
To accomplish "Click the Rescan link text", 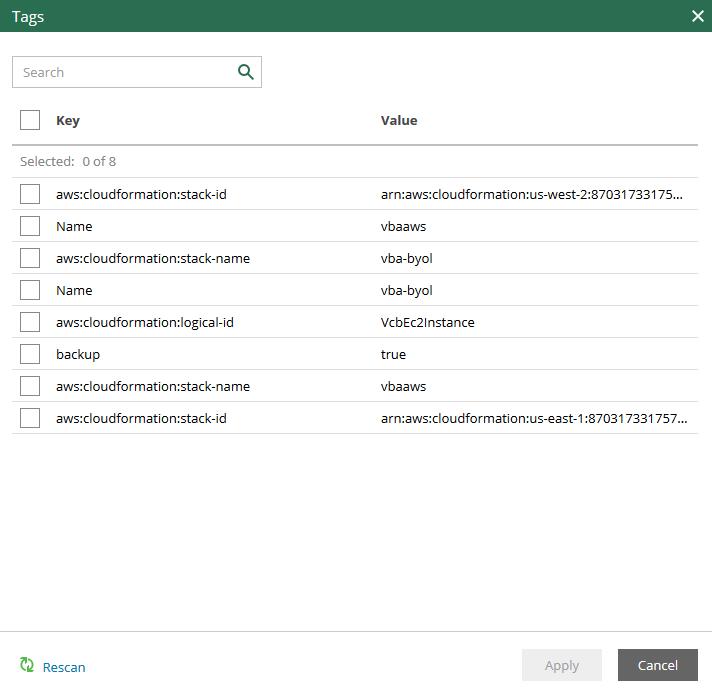I will [64, 667].
